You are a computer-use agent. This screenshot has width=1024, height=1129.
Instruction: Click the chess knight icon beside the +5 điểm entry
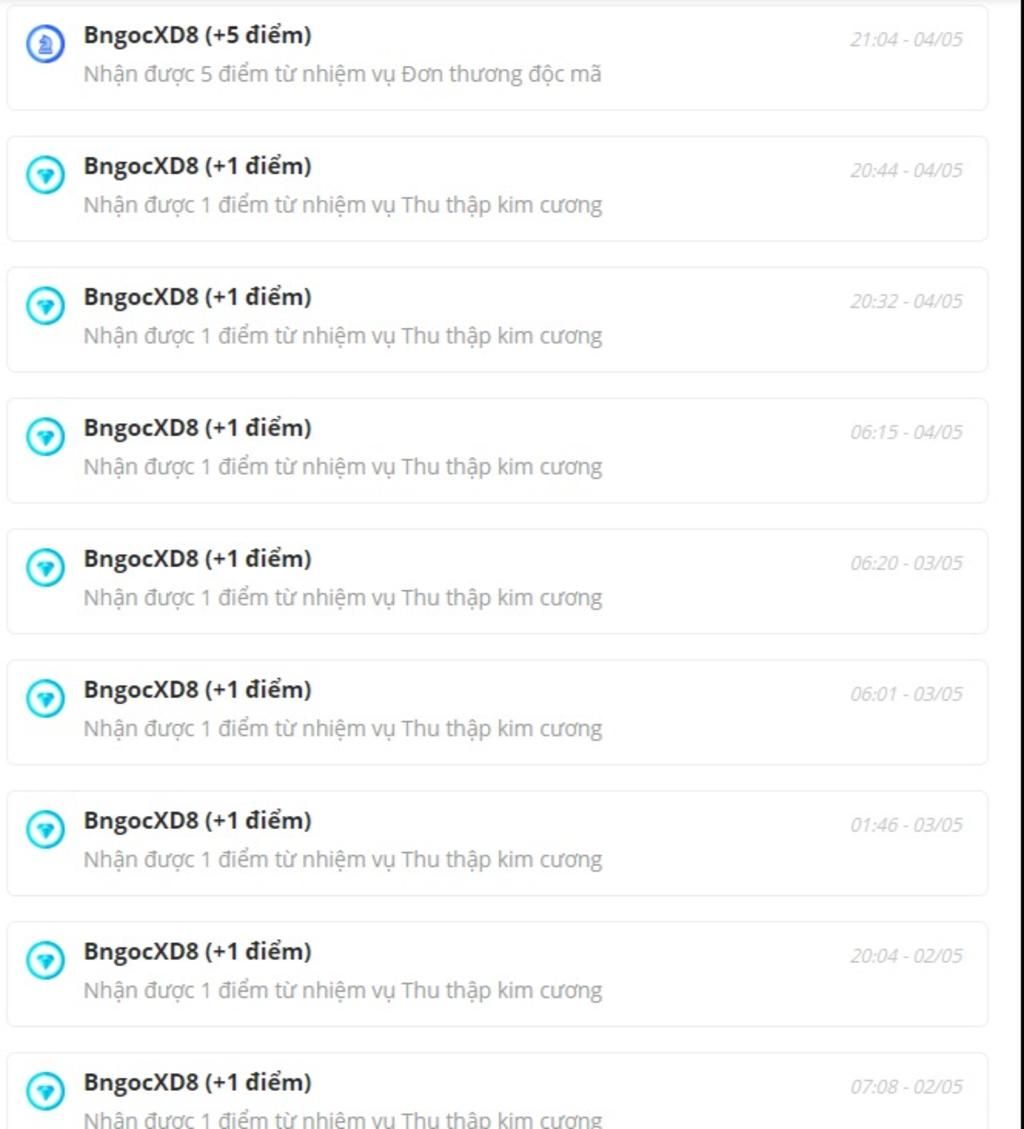[45, 44]
